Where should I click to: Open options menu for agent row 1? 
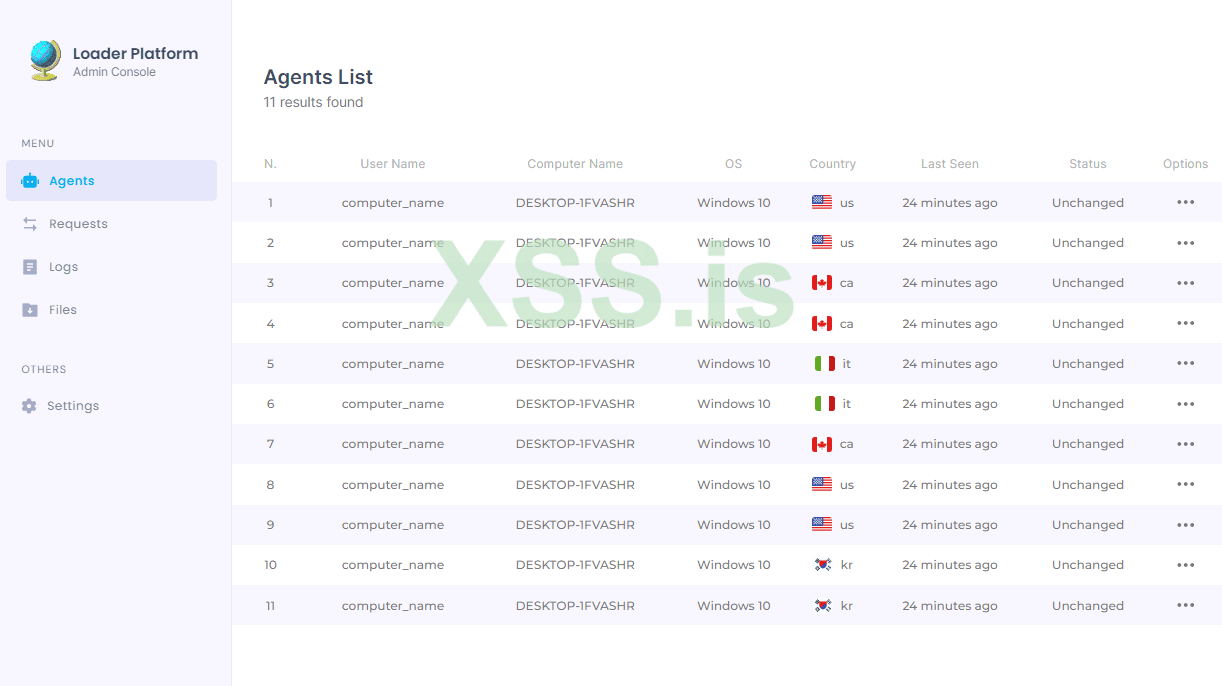(x=1186, y=202)
